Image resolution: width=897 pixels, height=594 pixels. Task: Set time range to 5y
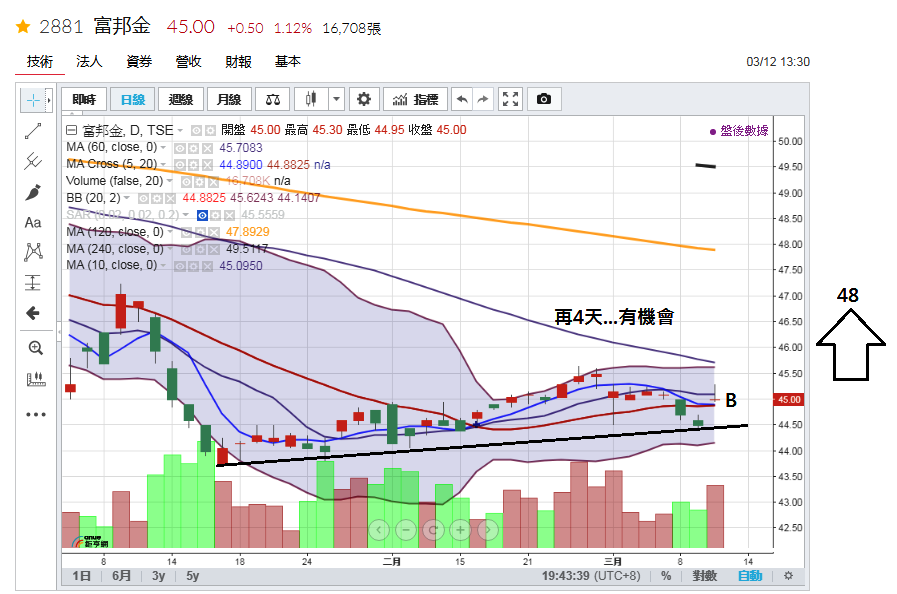[x=193, y=576]
